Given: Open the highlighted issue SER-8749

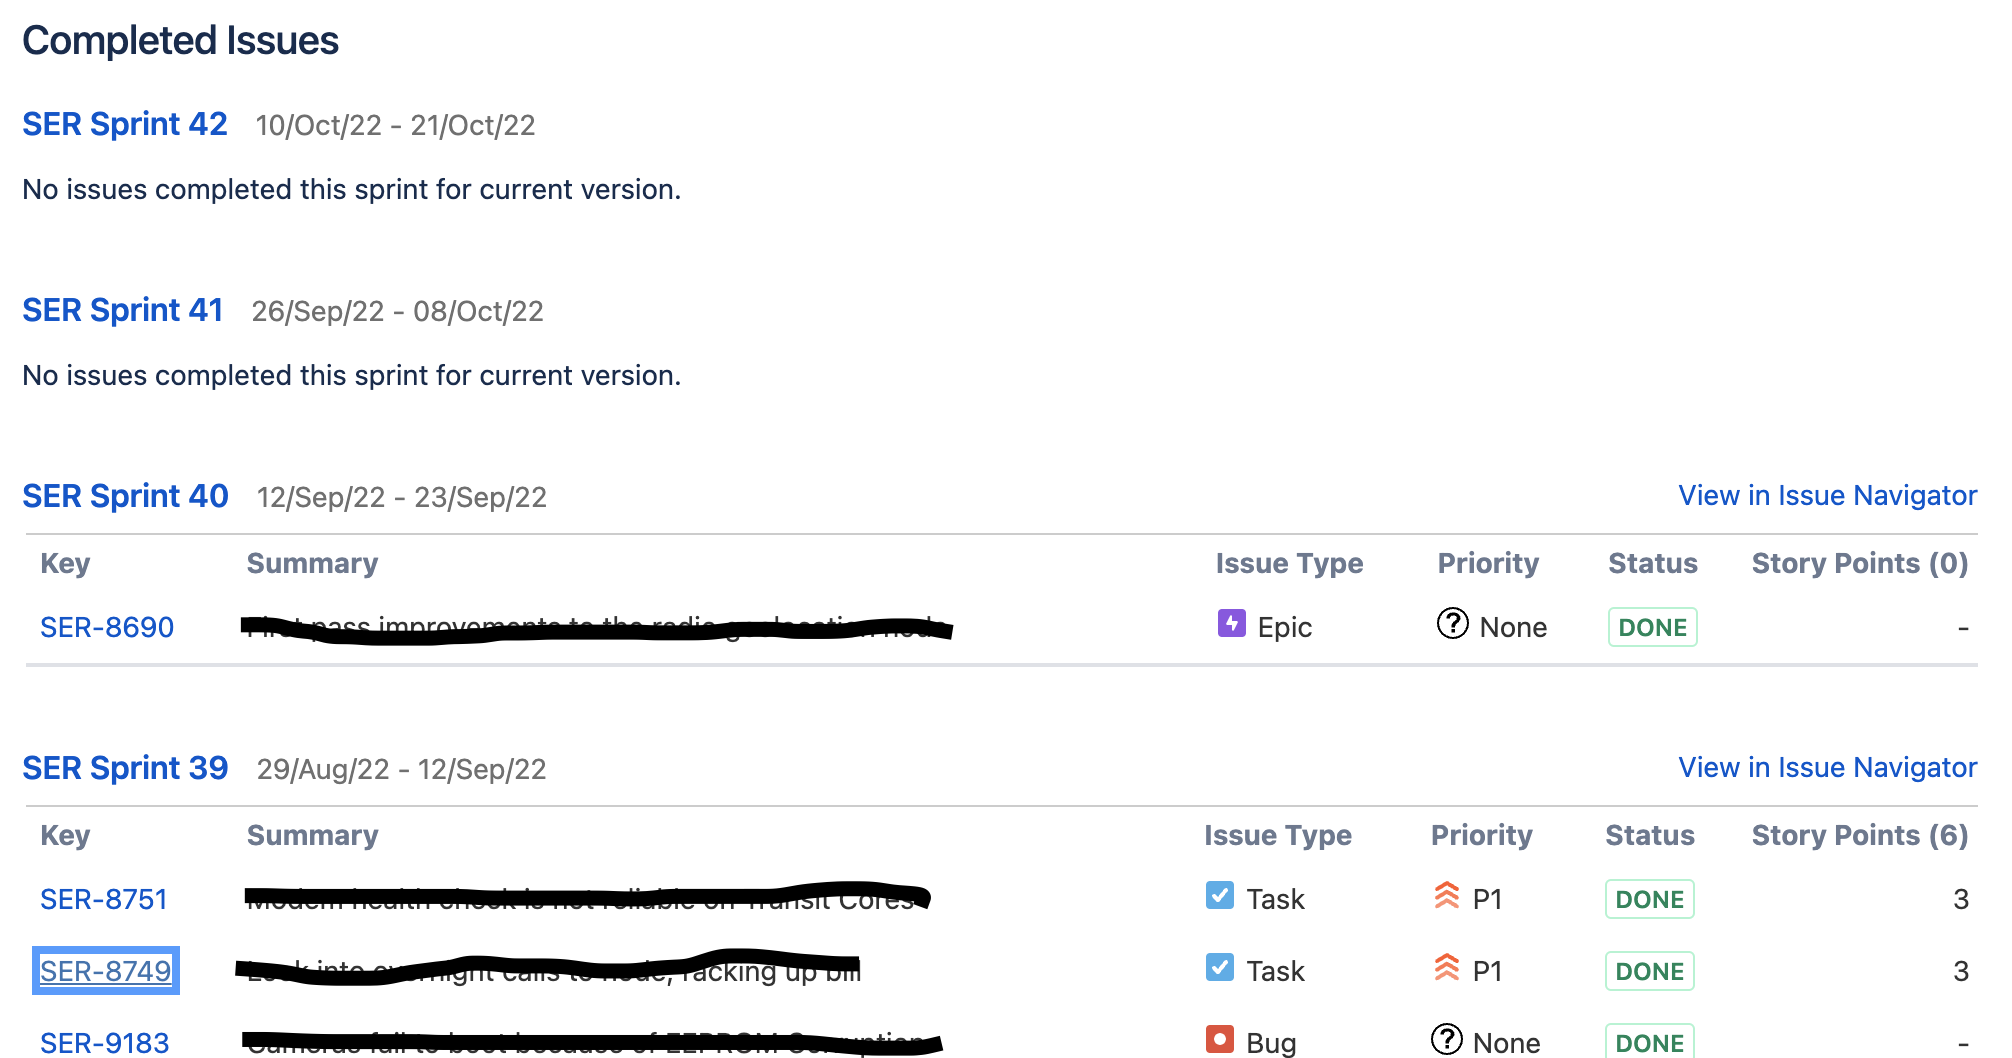Looking at the screenshot, I should (105, 969).
